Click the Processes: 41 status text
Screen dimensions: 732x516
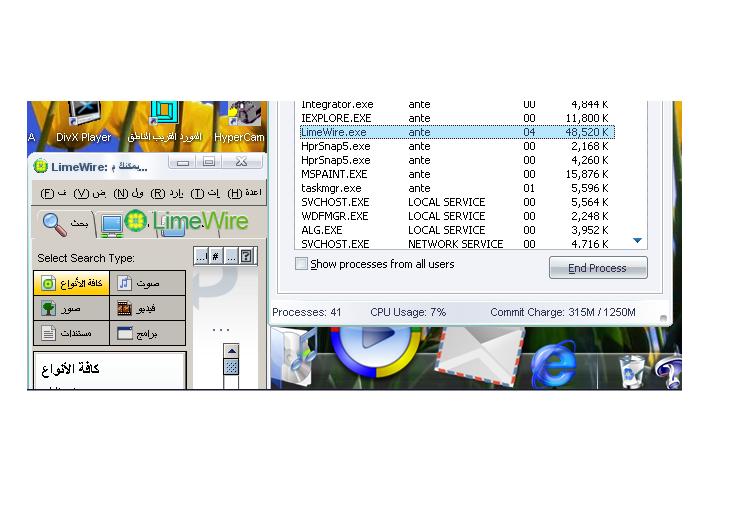tap(307, 312)
